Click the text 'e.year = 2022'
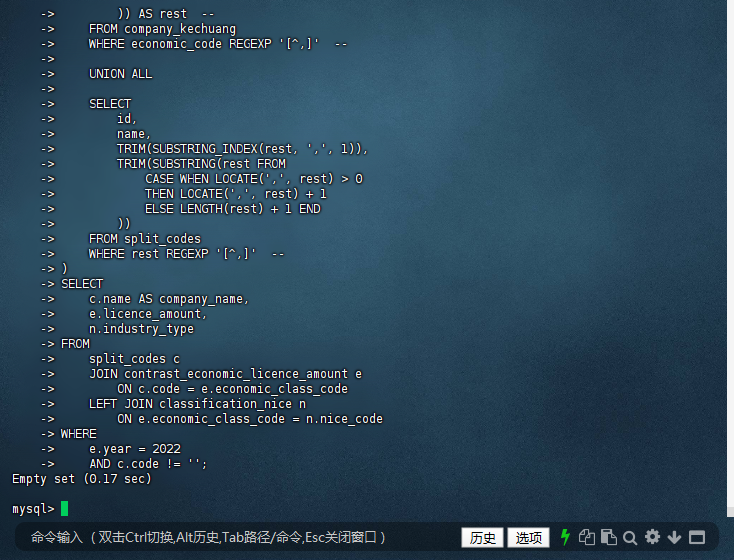The height and width of the screenshot is (560, 734). click(135, 449)
